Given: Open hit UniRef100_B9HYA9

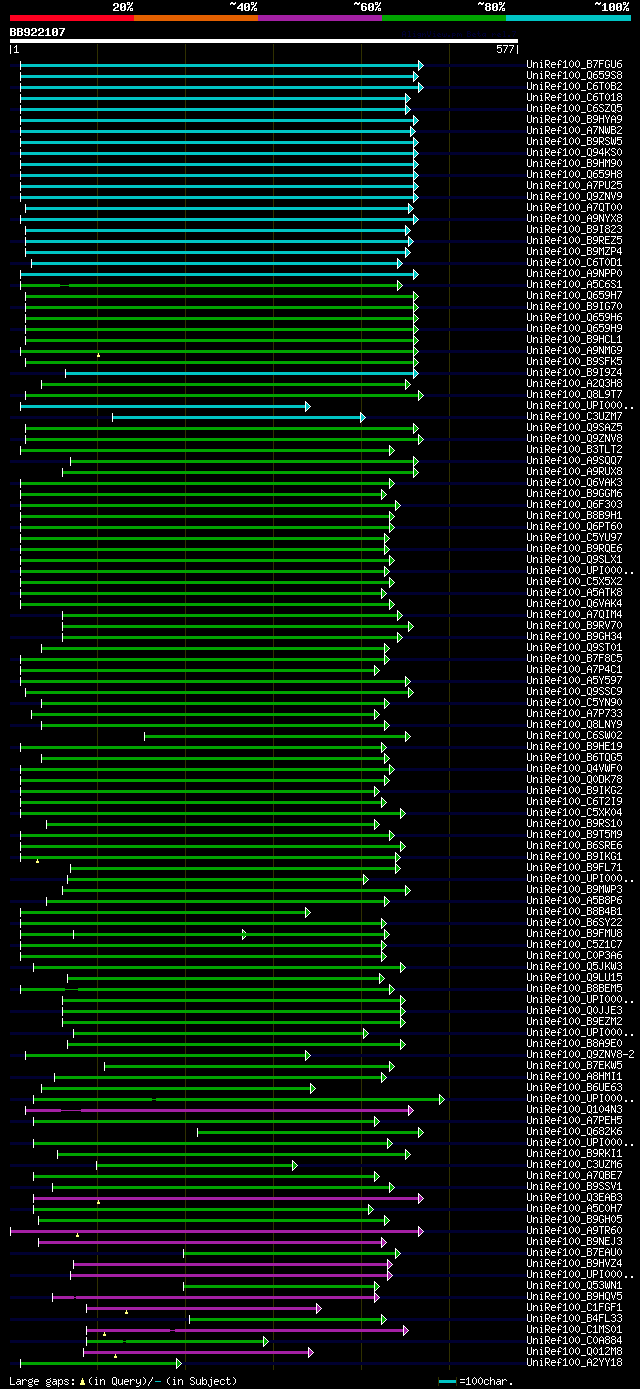Looking at the screenshot, I should [574, 120].
